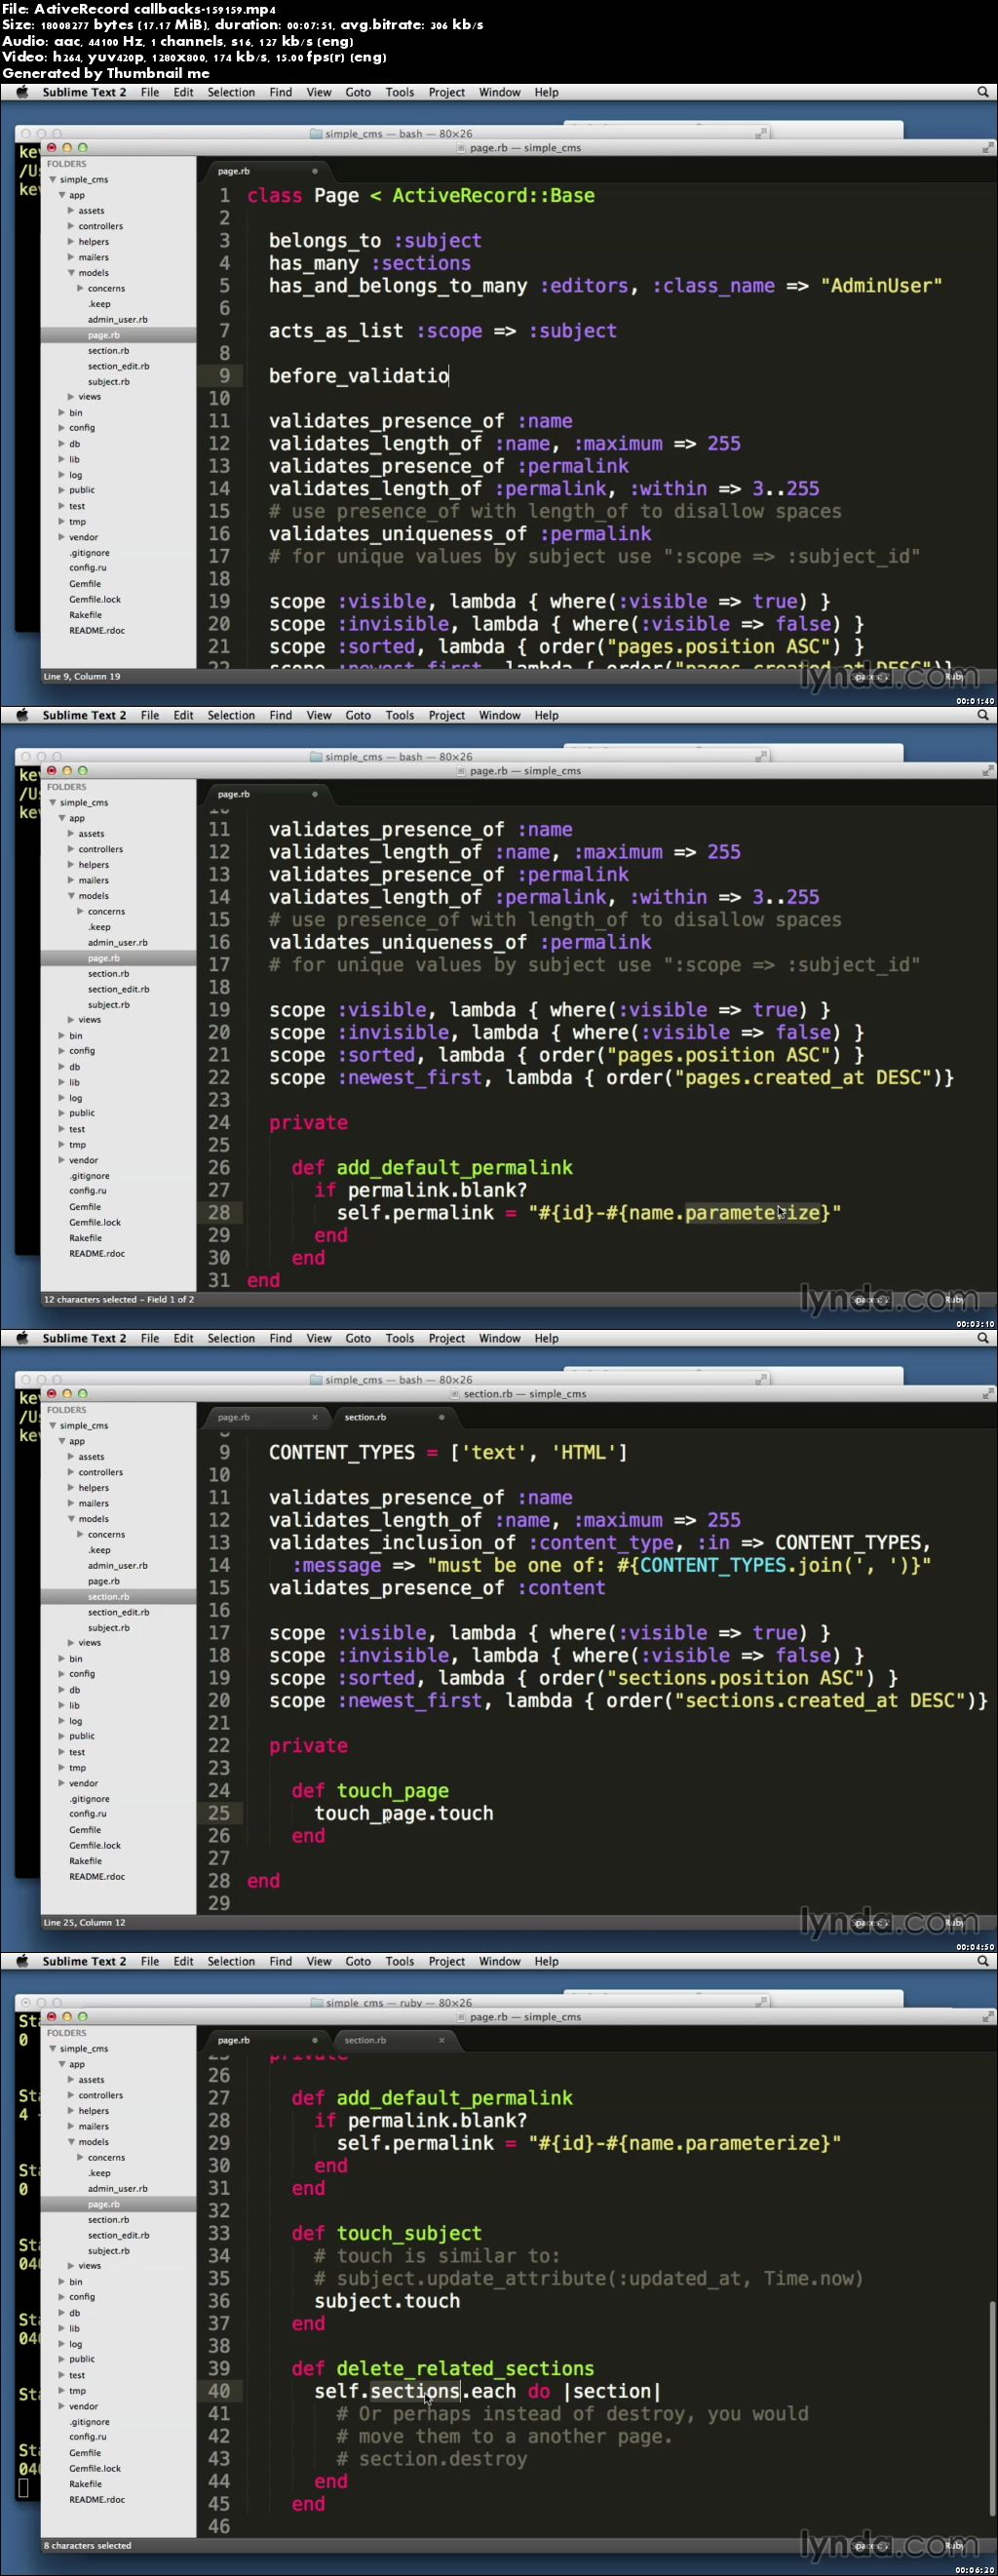The width and height of the screenshot is (998, 2576).
Task: Open subject.rb in the 00:04:50 frame sidebar
Action: coord(108,1628)
